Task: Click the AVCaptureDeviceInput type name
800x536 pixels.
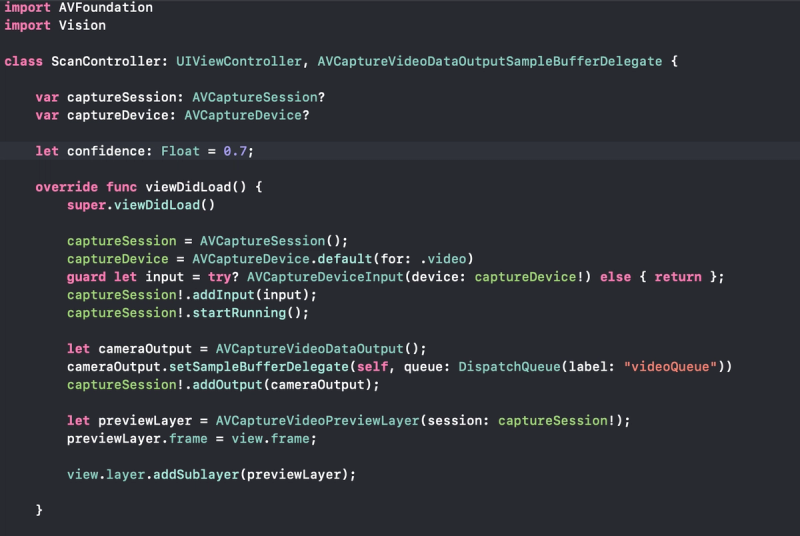Action: tap(325, 277)
